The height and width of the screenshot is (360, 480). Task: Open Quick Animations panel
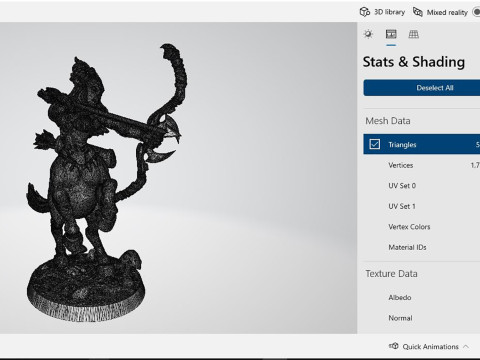coord(430,347)
